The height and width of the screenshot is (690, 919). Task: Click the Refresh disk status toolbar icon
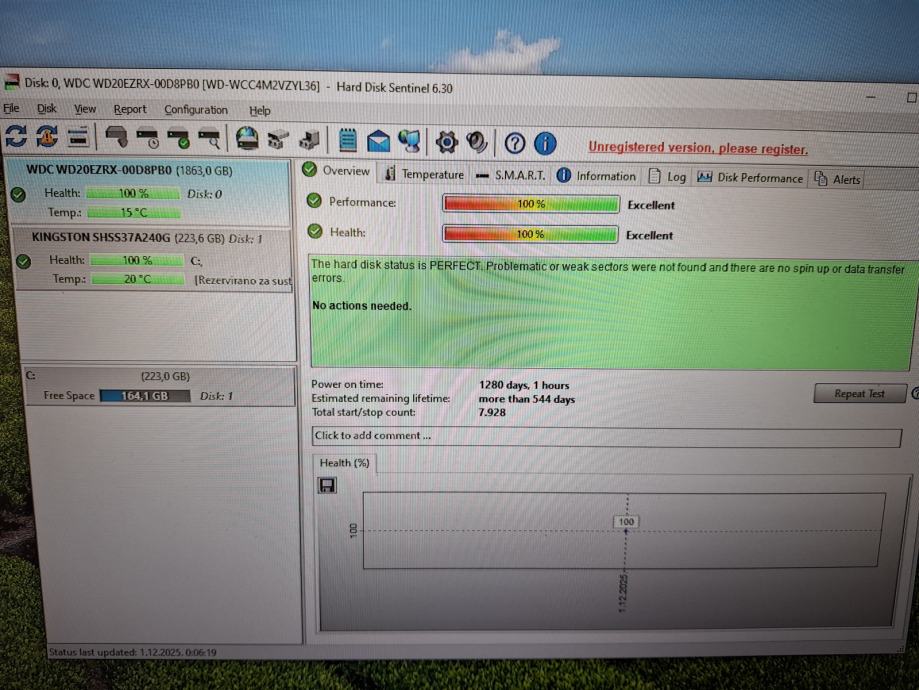click(16, 136)
